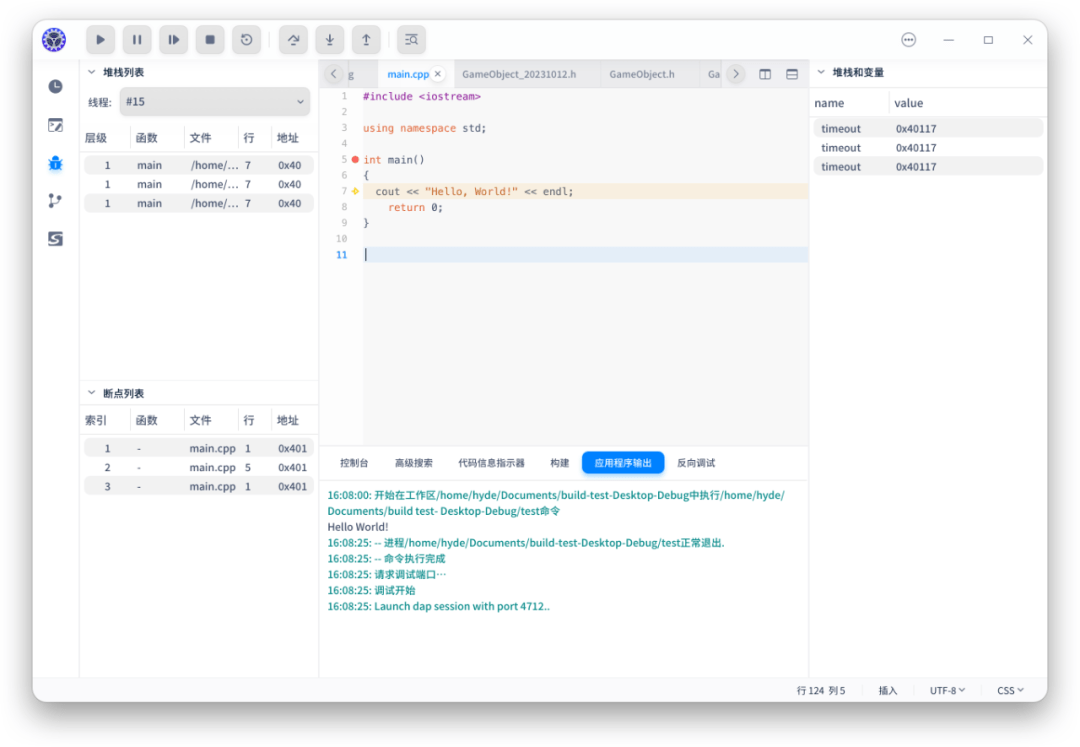Select the bug debugger icon in sidebar
This screenshot has height=747, width=1080.
tap(56, 164)
